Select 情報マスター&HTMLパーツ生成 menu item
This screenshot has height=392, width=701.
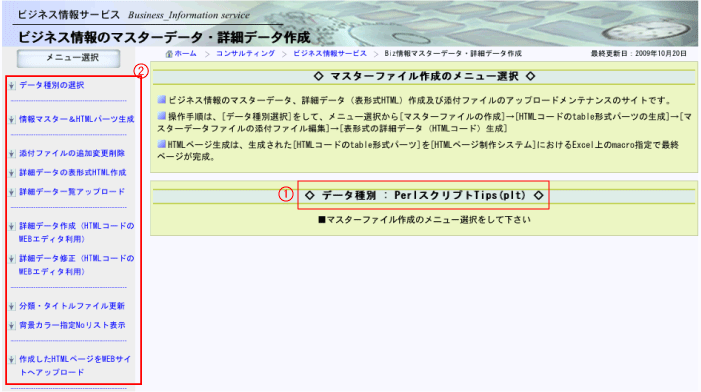pyautogui.click(x=76, y=119)
